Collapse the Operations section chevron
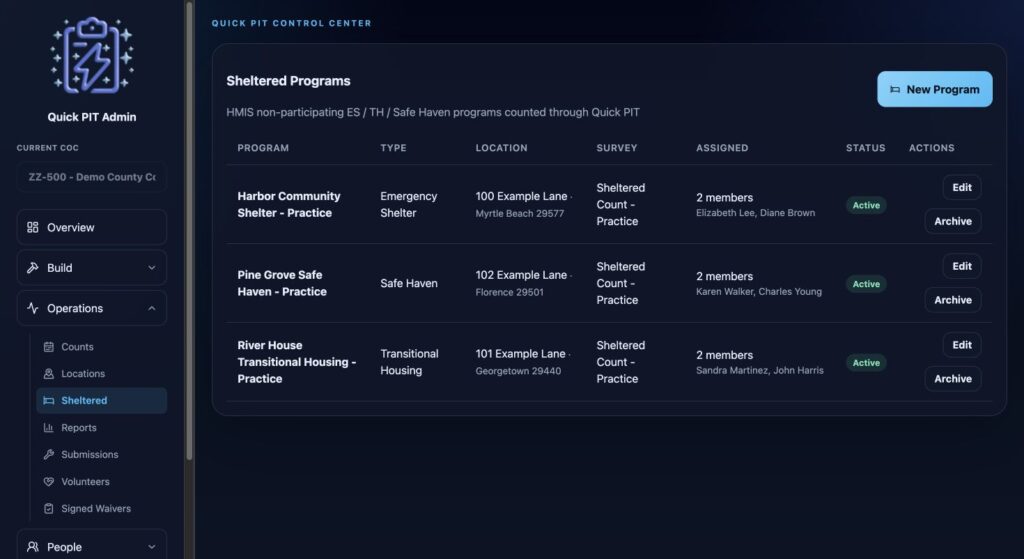Viewport: 1024px width, 559px height. (x=152, y=308)
